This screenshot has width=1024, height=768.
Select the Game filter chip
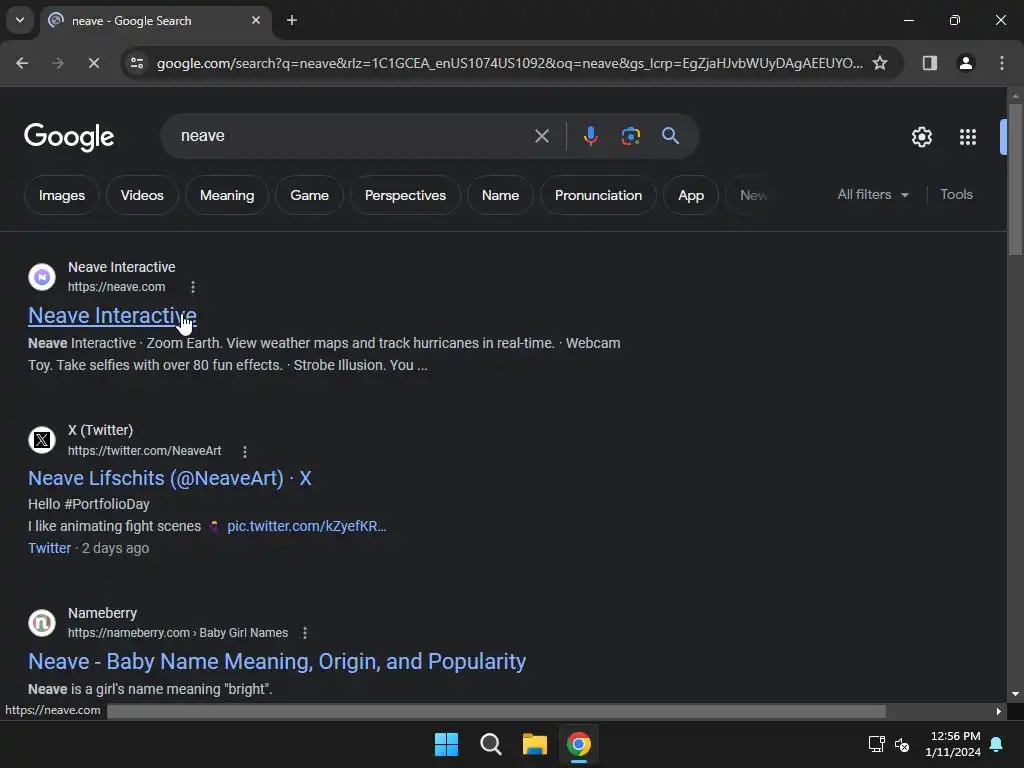click(x=310, y=195)
